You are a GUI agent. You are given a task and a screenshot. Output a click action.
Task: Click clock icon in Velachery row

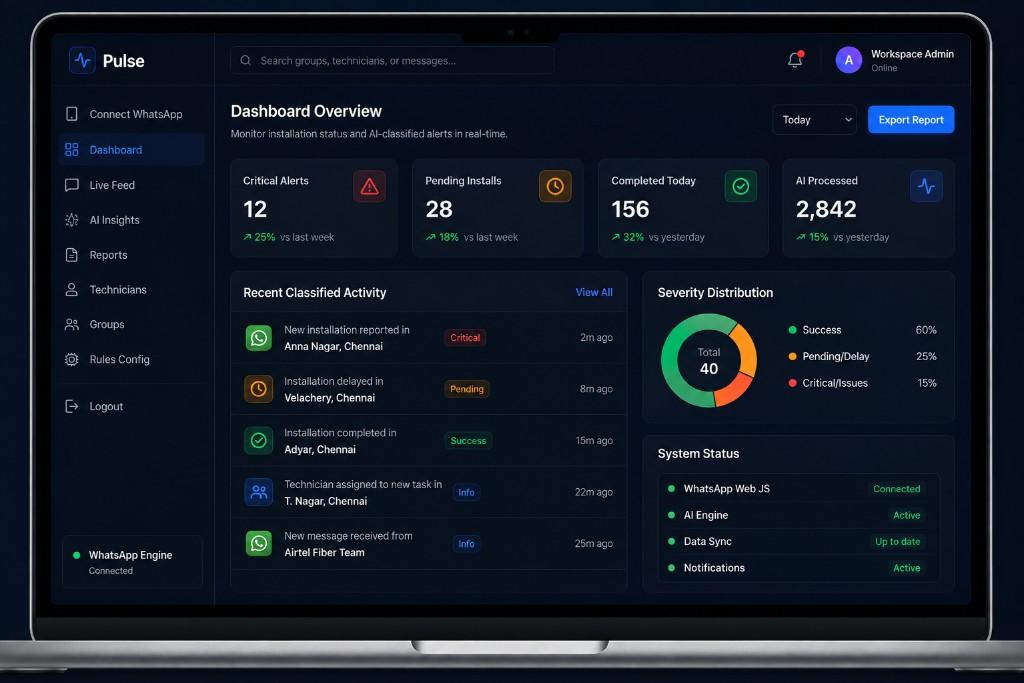tap(259, 389)
